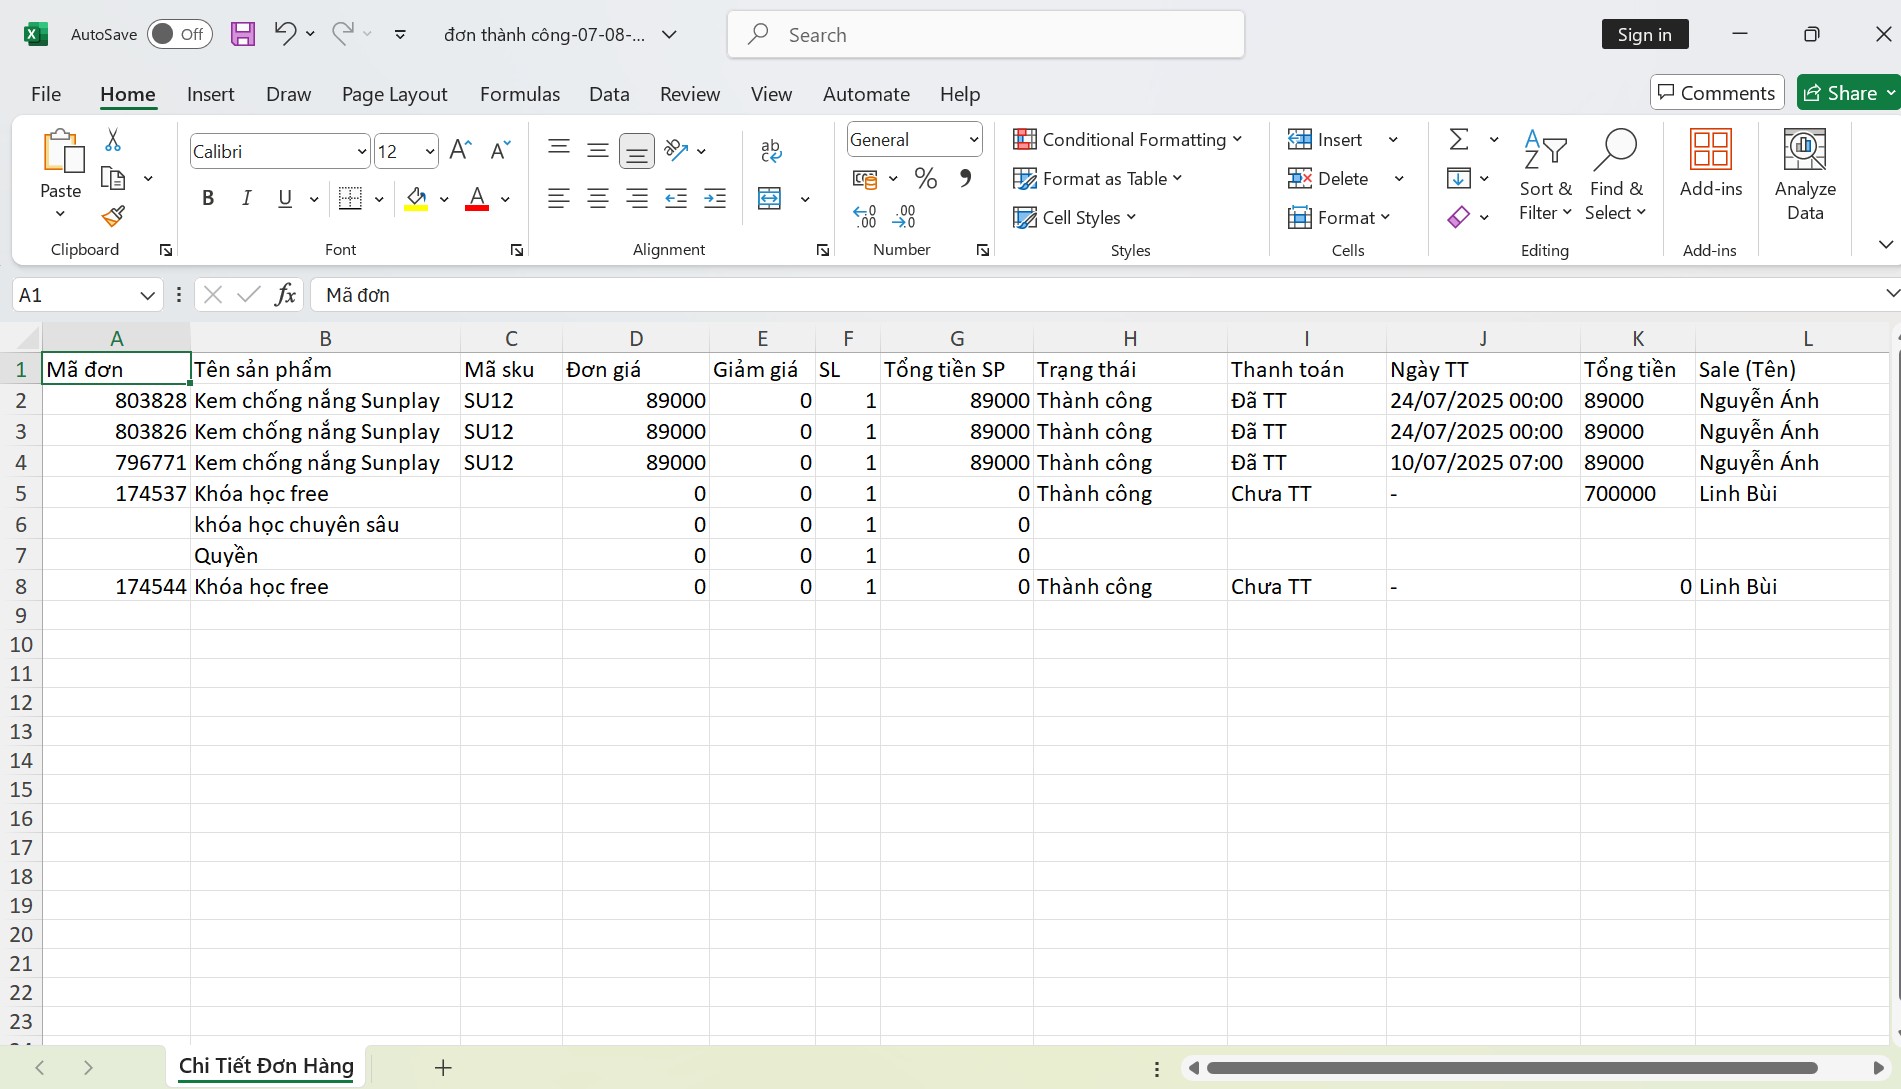Click the Merge & Center icon
This screenshot has height=1089, width=1901.
770,199
